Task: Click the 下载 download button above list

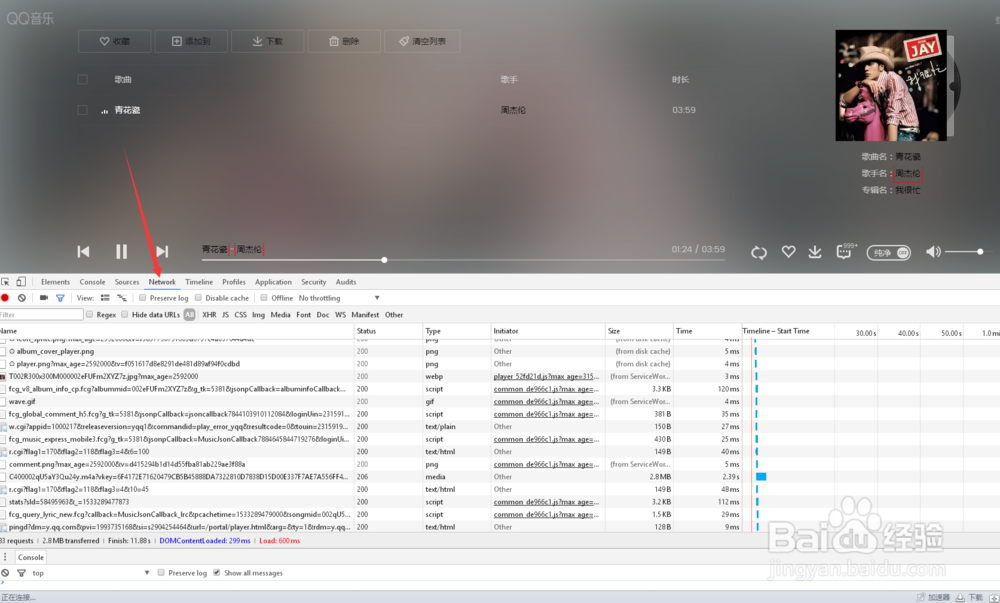Action: pyautogui.click(x=268, y=41)
